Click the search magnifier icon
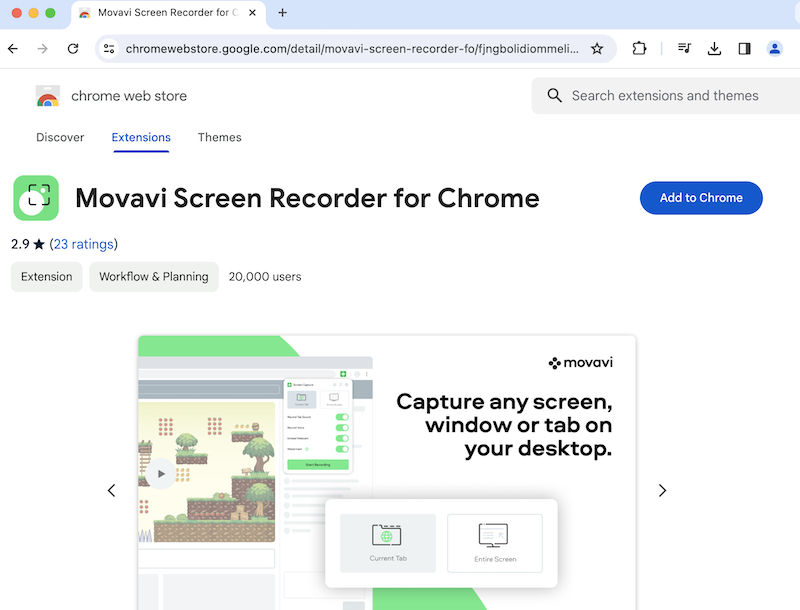 click(x=554, y=95)
